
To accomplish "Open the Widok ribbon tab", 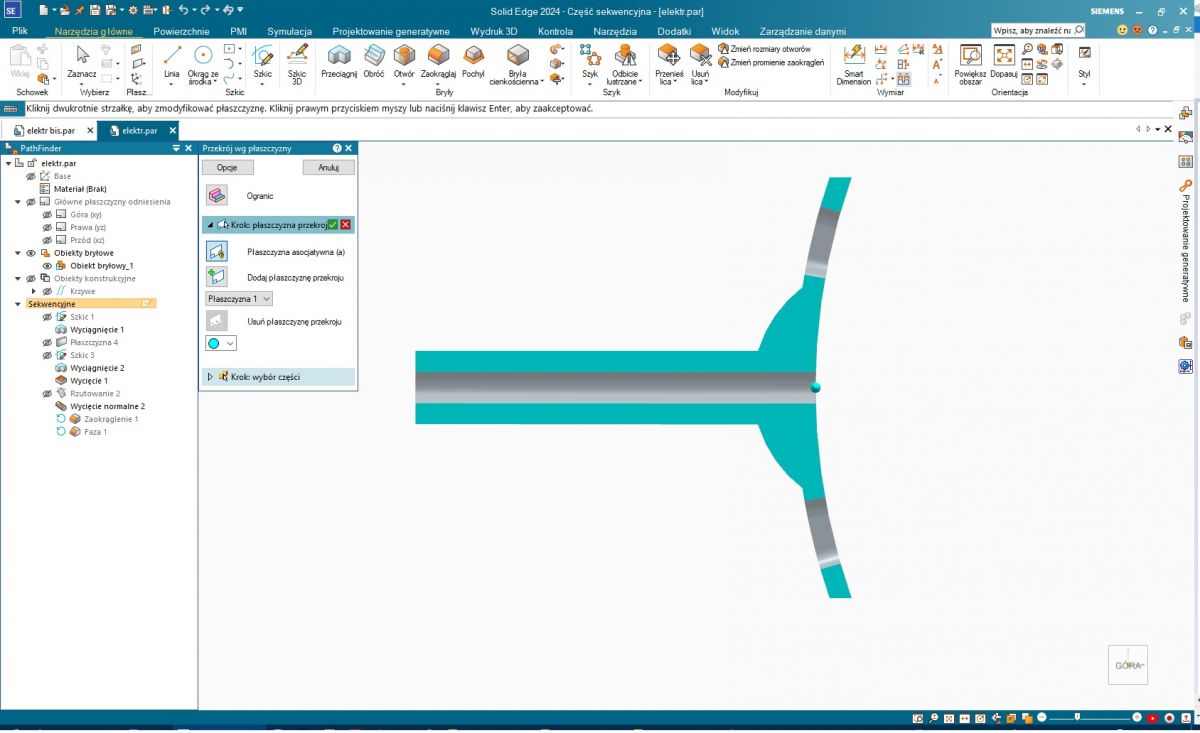I will pyautogui.click(x=725, y=31).
